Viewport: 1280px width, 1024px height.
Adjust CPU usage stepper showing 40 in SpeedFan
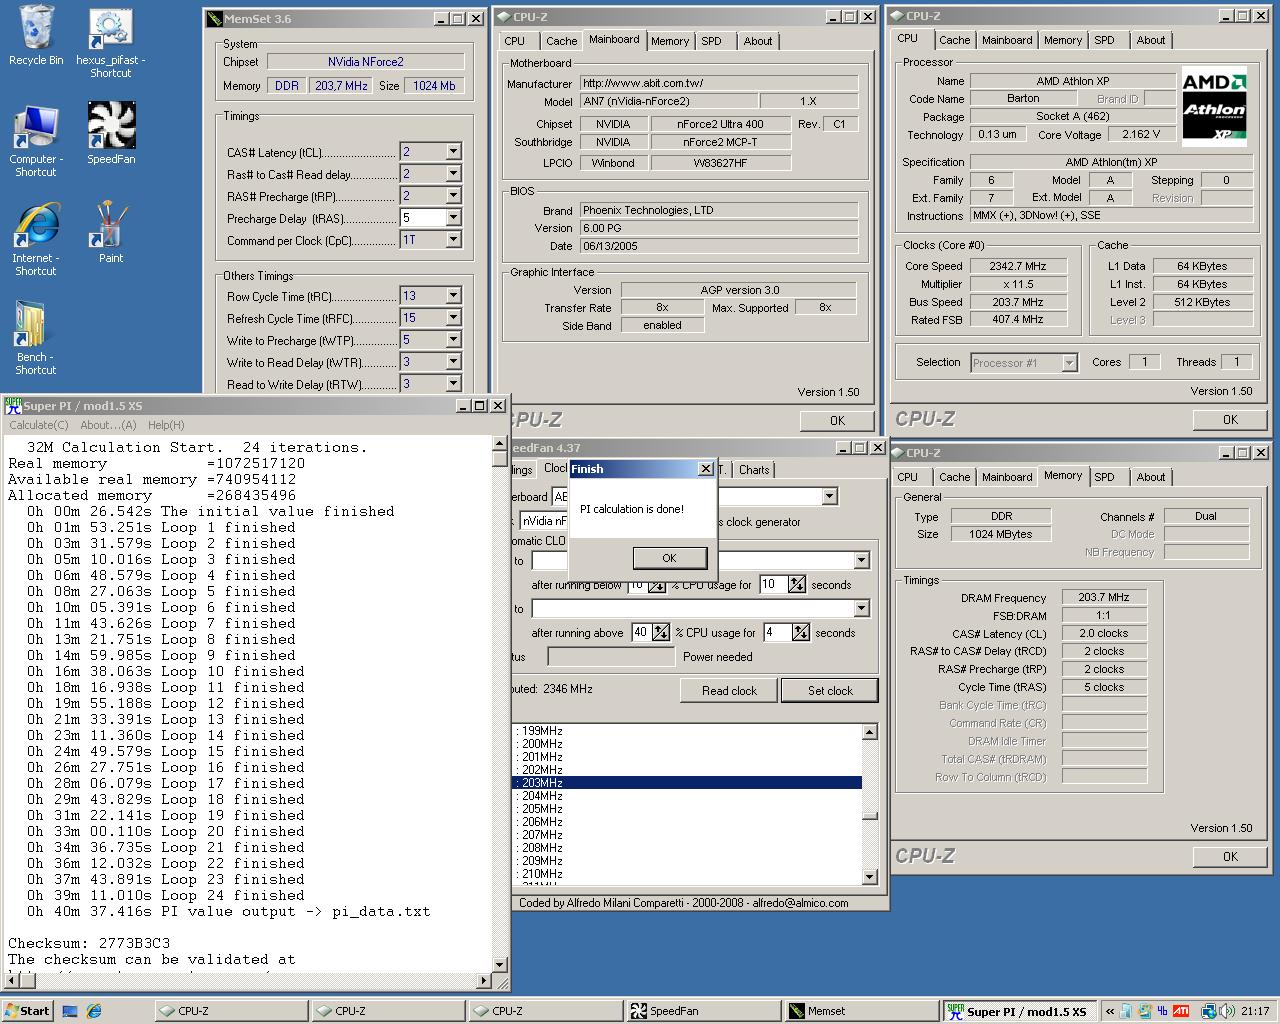point(661,633)
